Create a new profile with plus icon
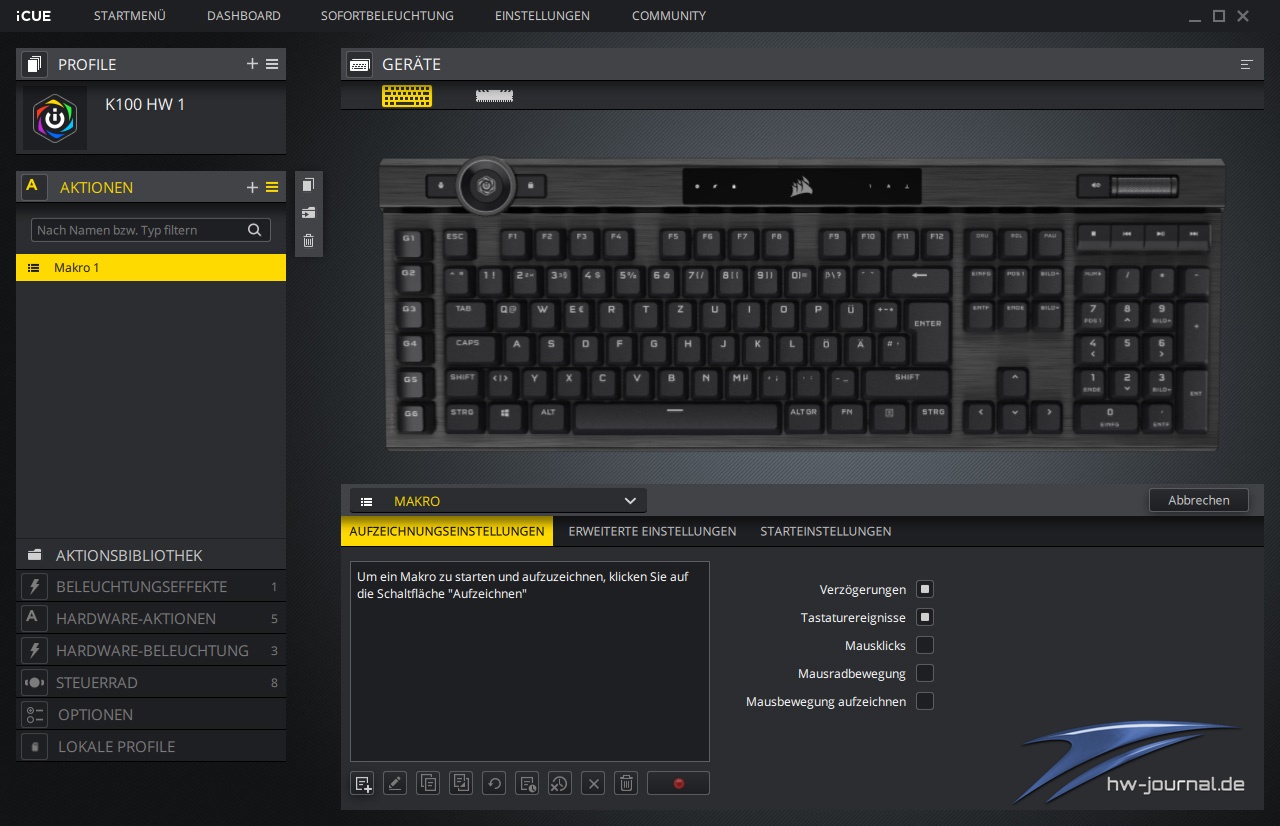1280x826 pixels. tap(252, 64)
